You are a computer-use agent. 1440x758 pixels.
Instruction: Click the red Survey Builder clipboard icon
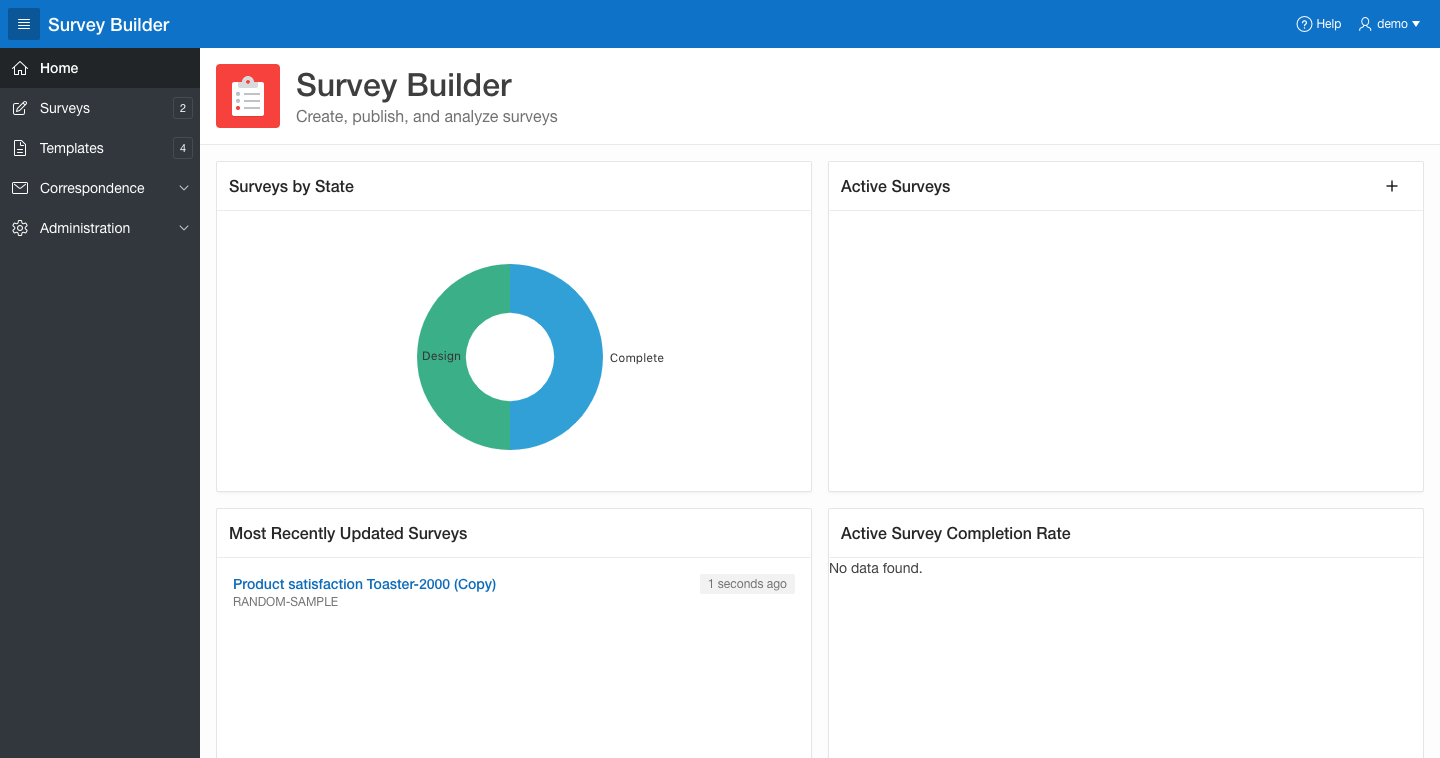click(x=248, y=96)
